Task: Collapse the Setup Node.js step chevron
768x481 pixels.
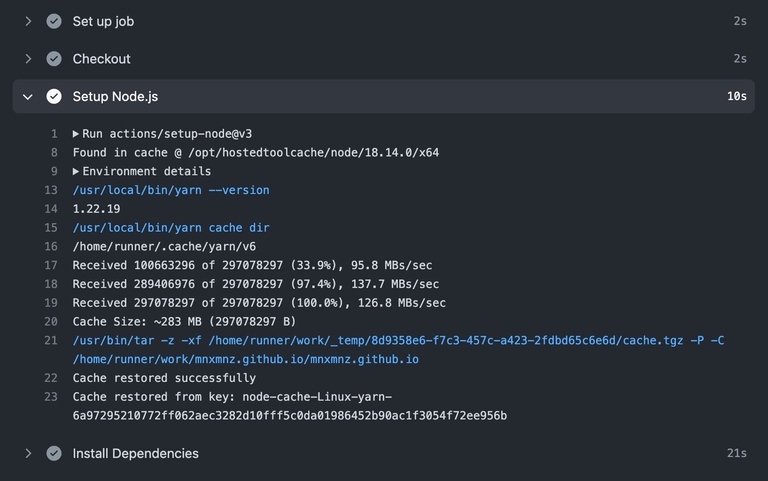Action: (28, 97)
